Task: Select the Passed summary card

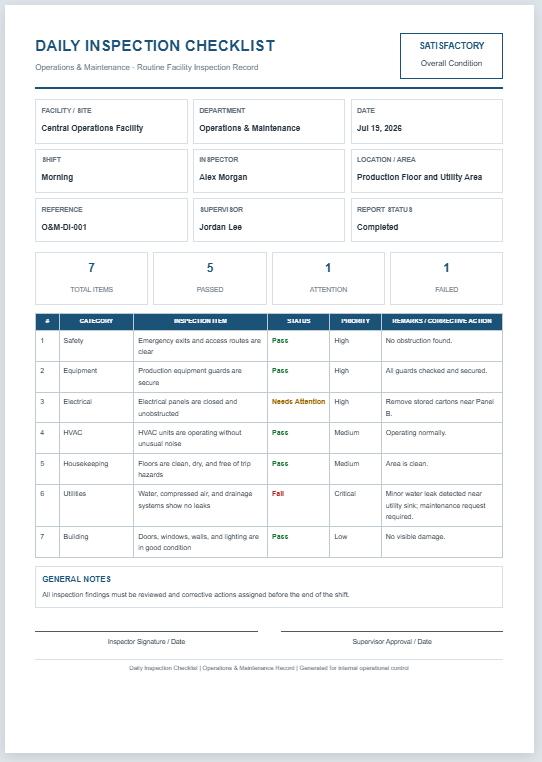Action: (210, 278)
